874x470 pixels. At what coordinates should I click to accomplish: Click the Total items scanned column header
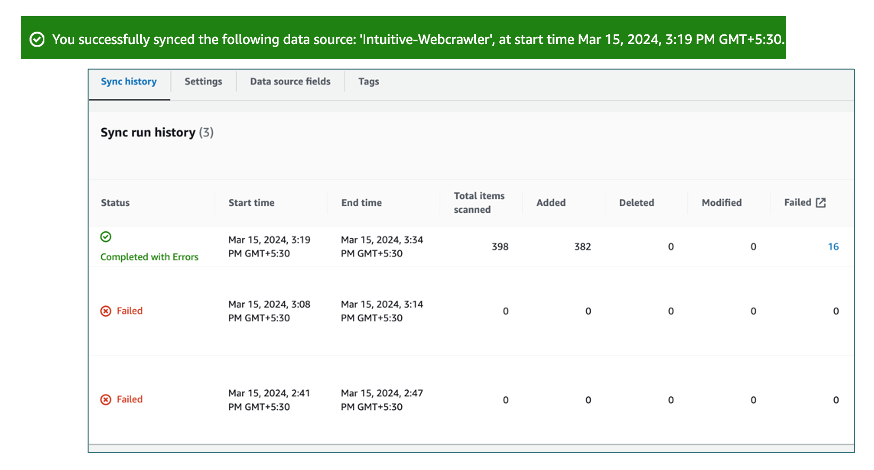tap(479, 202)
